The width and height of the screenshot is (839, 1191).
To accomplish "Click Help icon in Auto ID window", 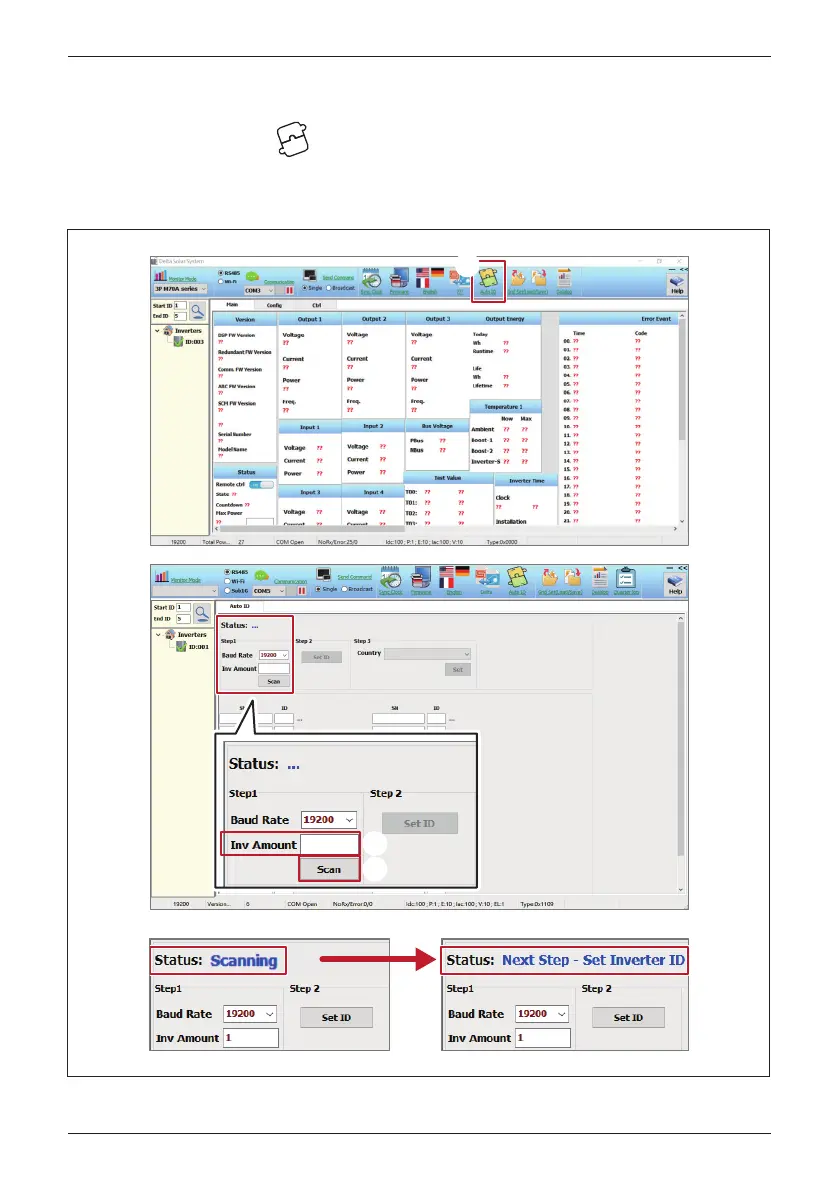I will (675, 583).
